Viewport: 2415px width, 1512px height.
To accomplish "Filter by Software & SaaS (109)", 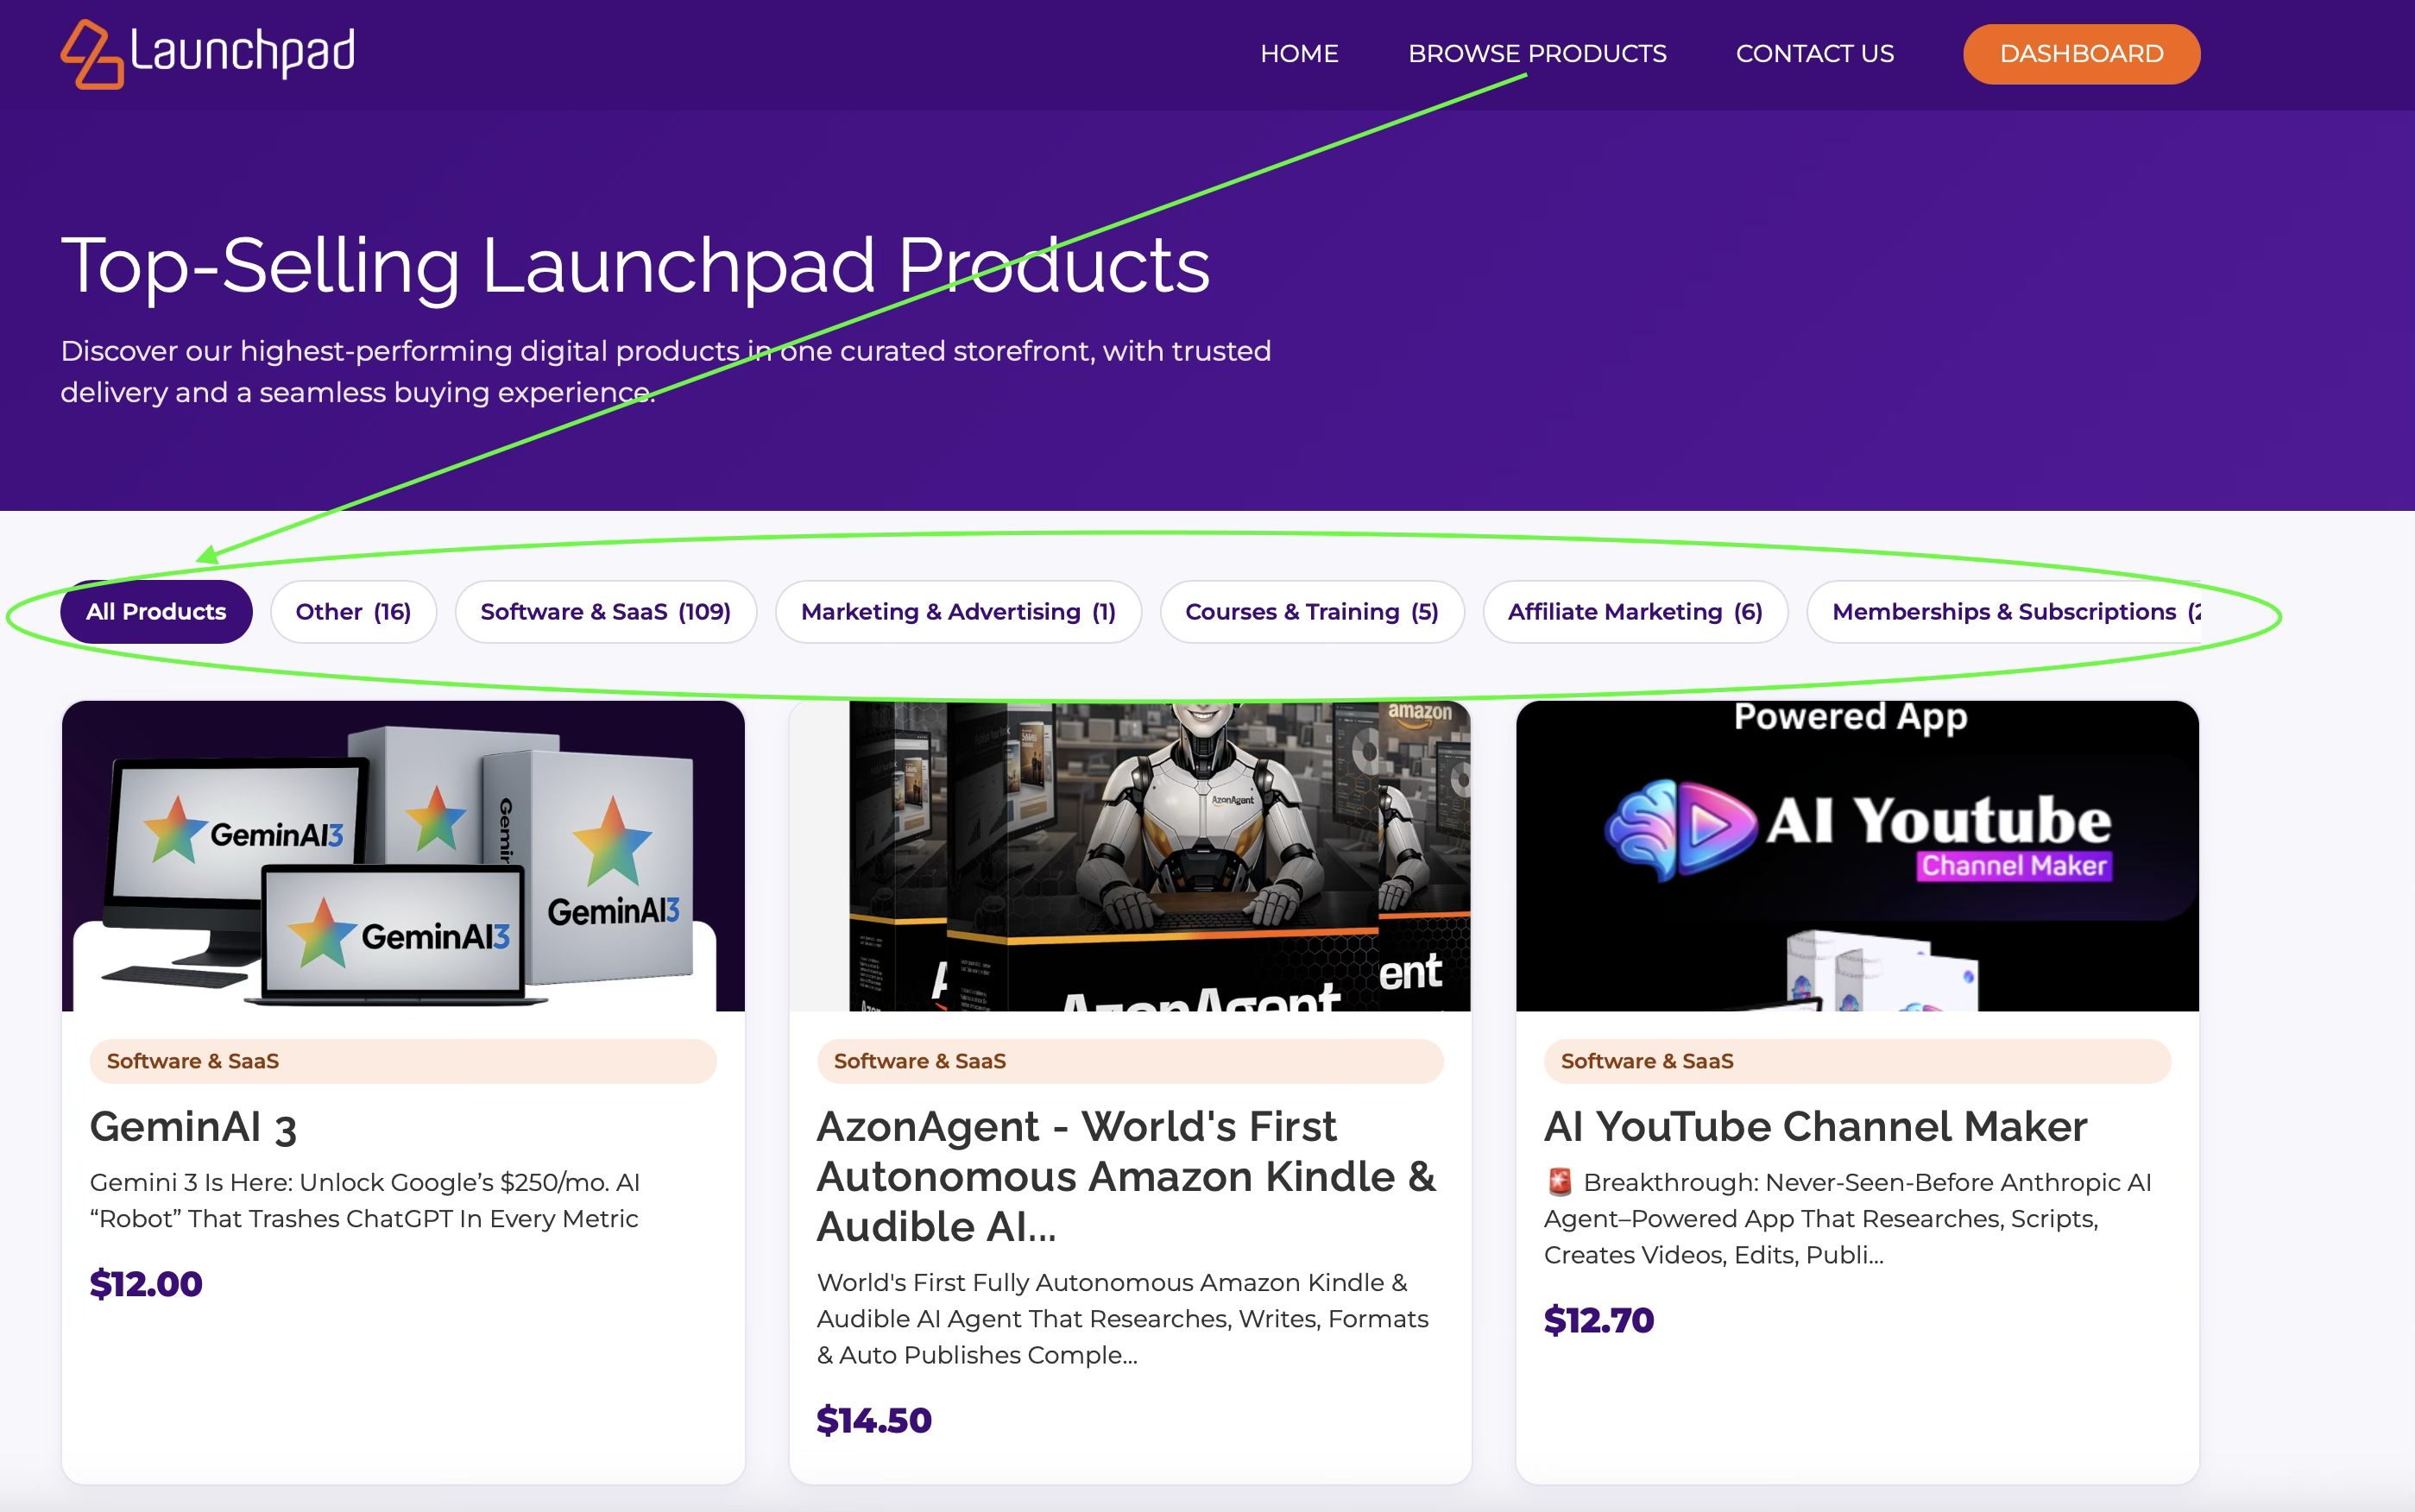I will pyautogui.click(x=605, y=612).
